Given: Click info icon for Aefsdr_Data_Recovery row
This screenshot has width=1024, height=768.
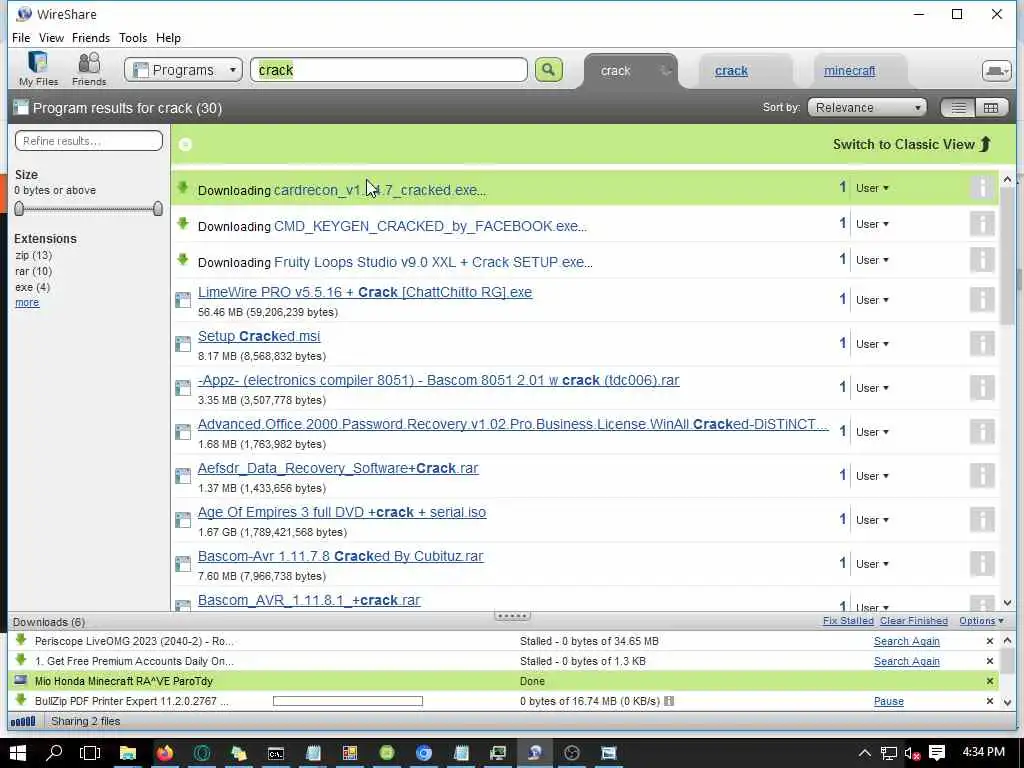Looking at the screenshot, I should tap(982, 475).
